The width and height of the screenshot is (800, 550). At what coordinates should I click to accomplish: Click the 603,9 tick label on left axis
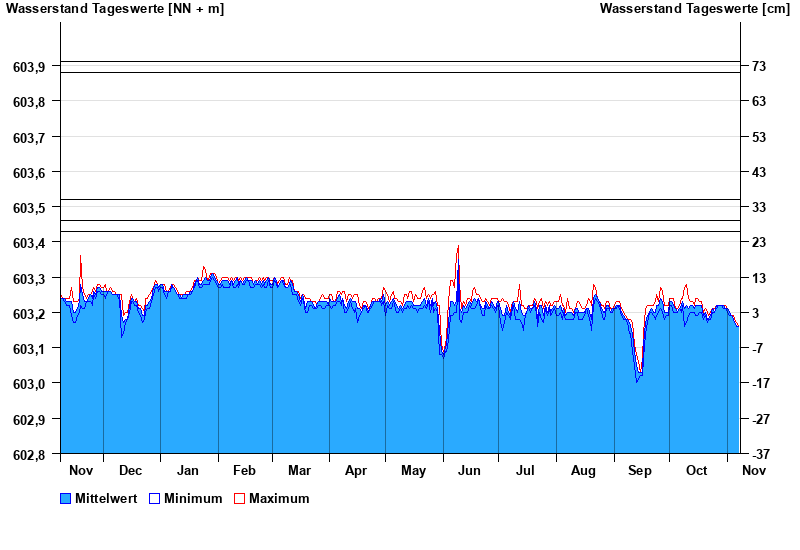(29, 66)
